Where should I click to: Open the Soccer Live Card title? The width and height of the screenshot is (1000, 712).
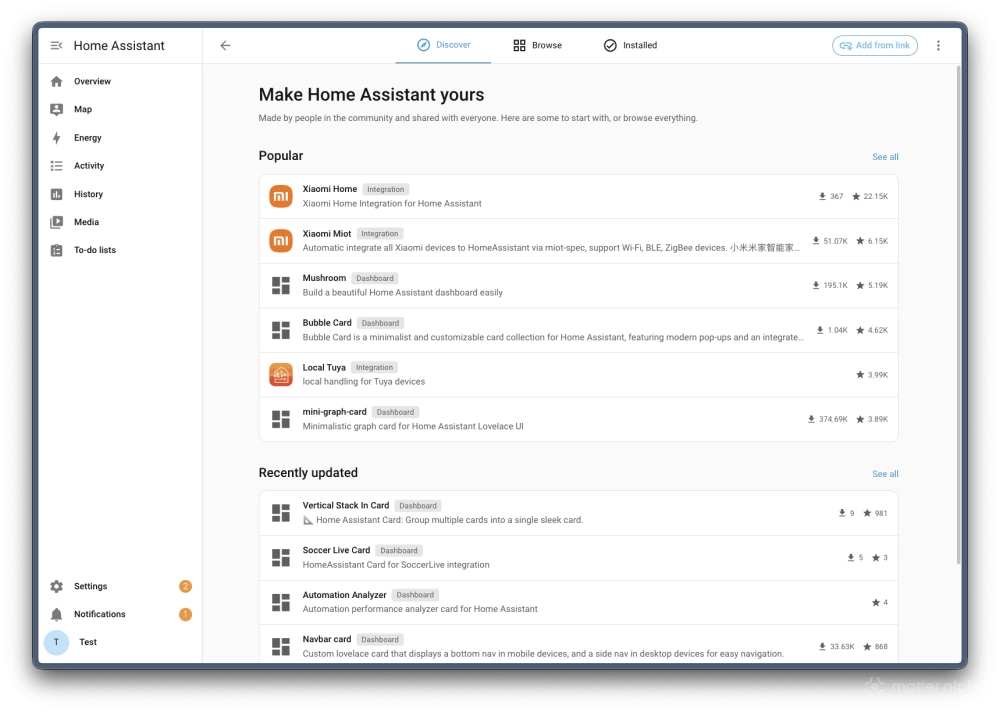336,550
